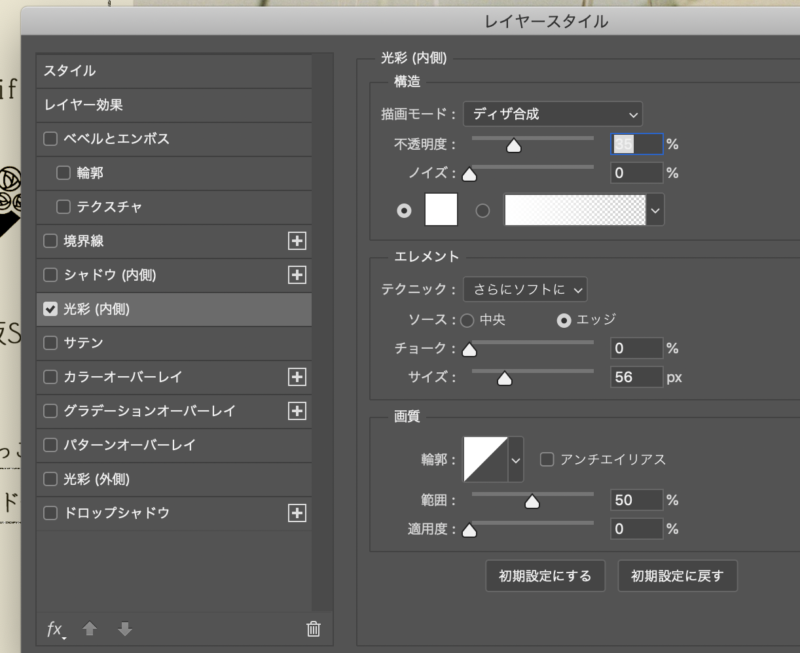Enable the グラデーションオーバーレイ checkbox
This screenshot has height=653, width=800.
pyautogui.click(x=50, y=411)
